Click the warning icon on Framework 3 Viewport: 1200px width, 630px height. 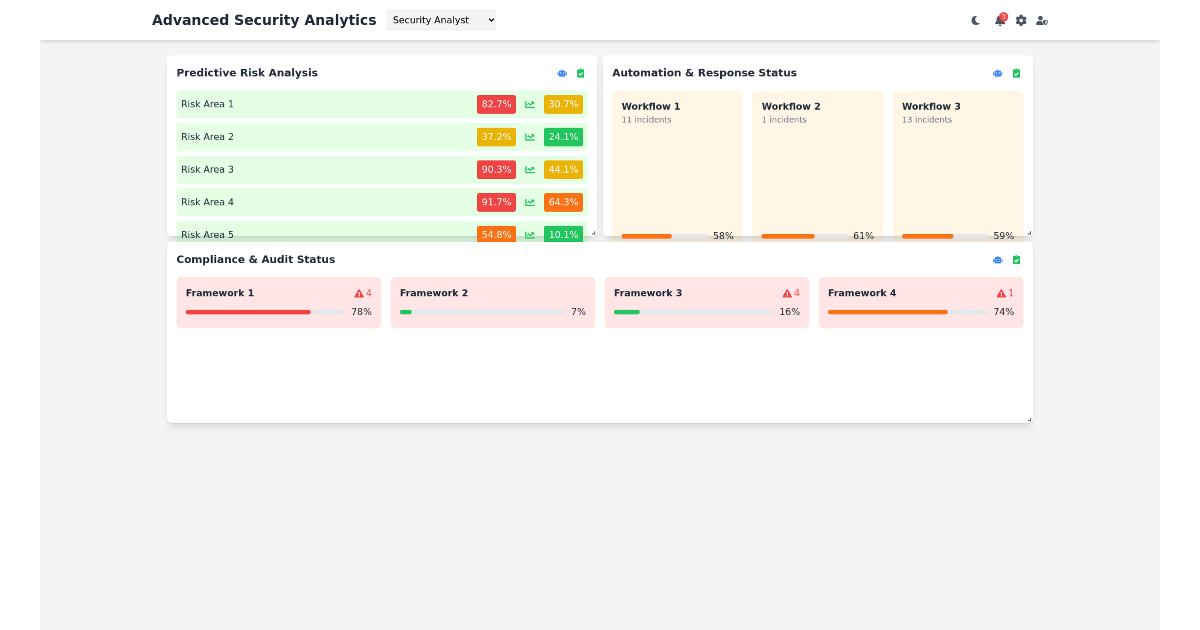(x=787, y=294)
